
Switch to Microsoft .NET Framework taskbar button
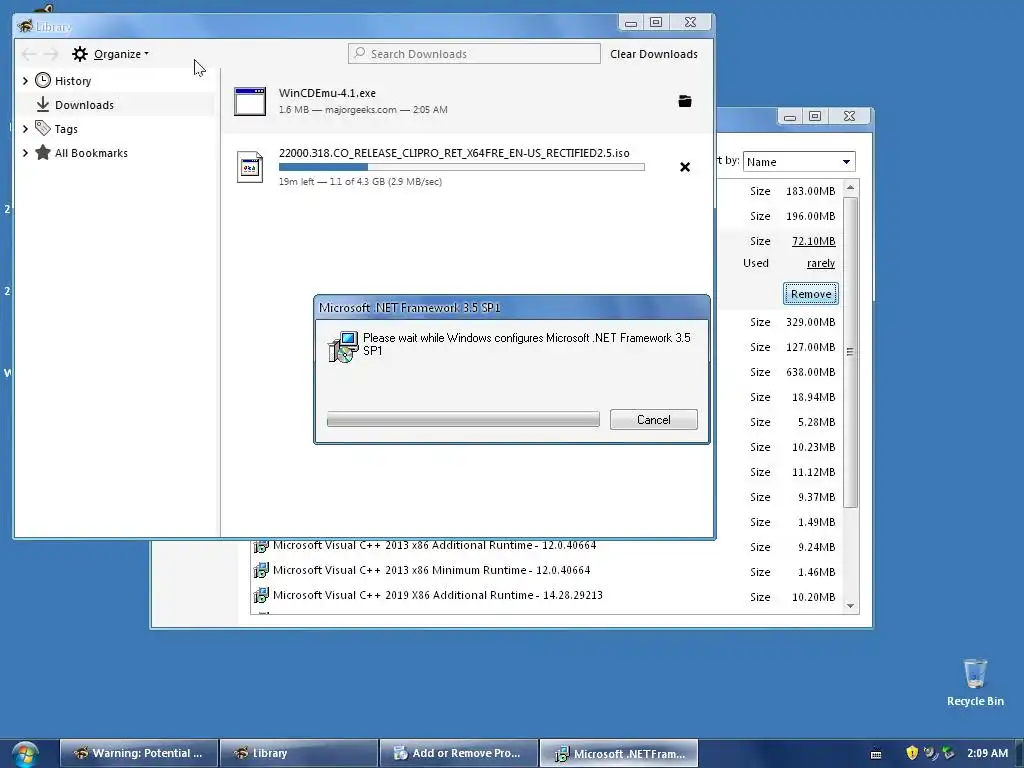coord(618,754)
